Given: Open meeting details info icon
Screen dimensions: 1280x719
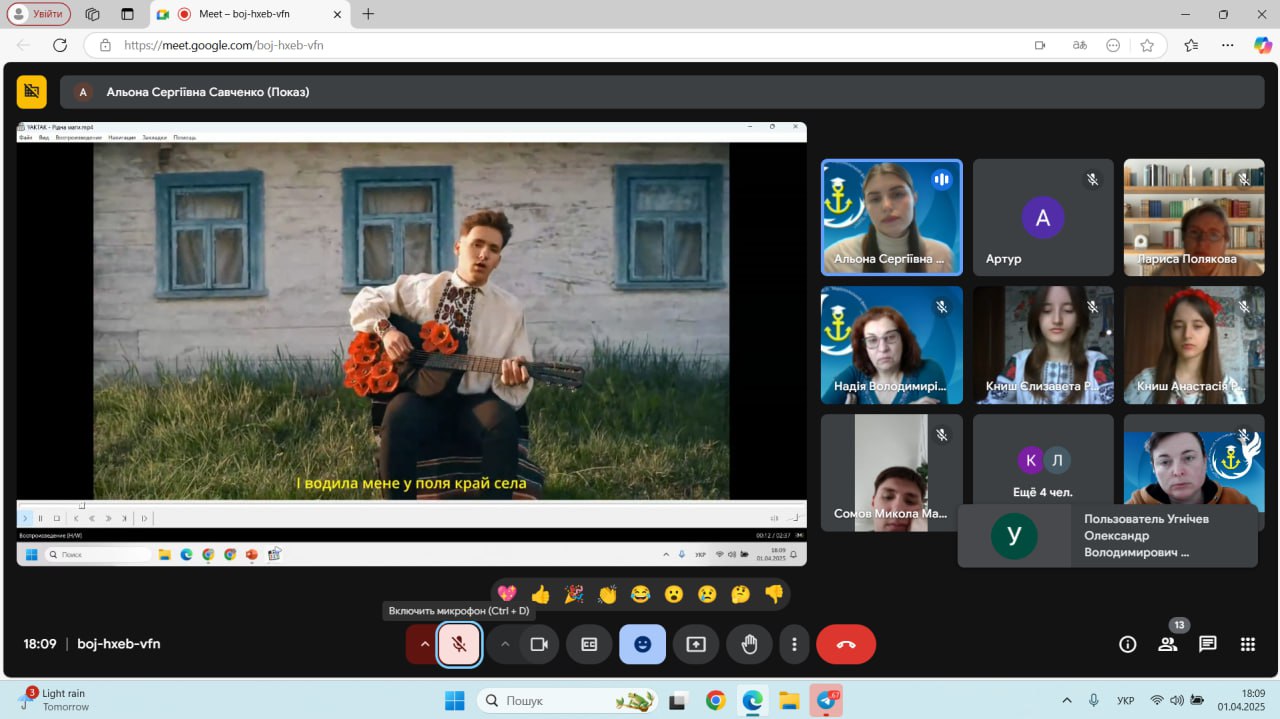Looking at the screenshot, I should click(x=1128, y=644).
